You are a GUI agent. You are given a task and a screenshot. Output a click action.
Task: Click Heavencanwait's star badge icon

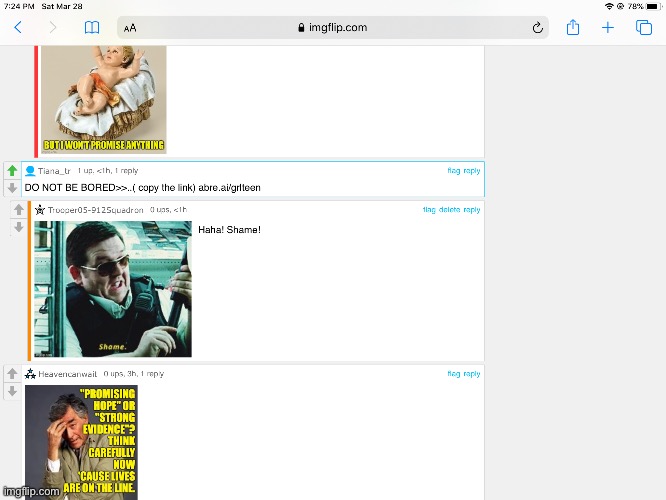[30, 373]
